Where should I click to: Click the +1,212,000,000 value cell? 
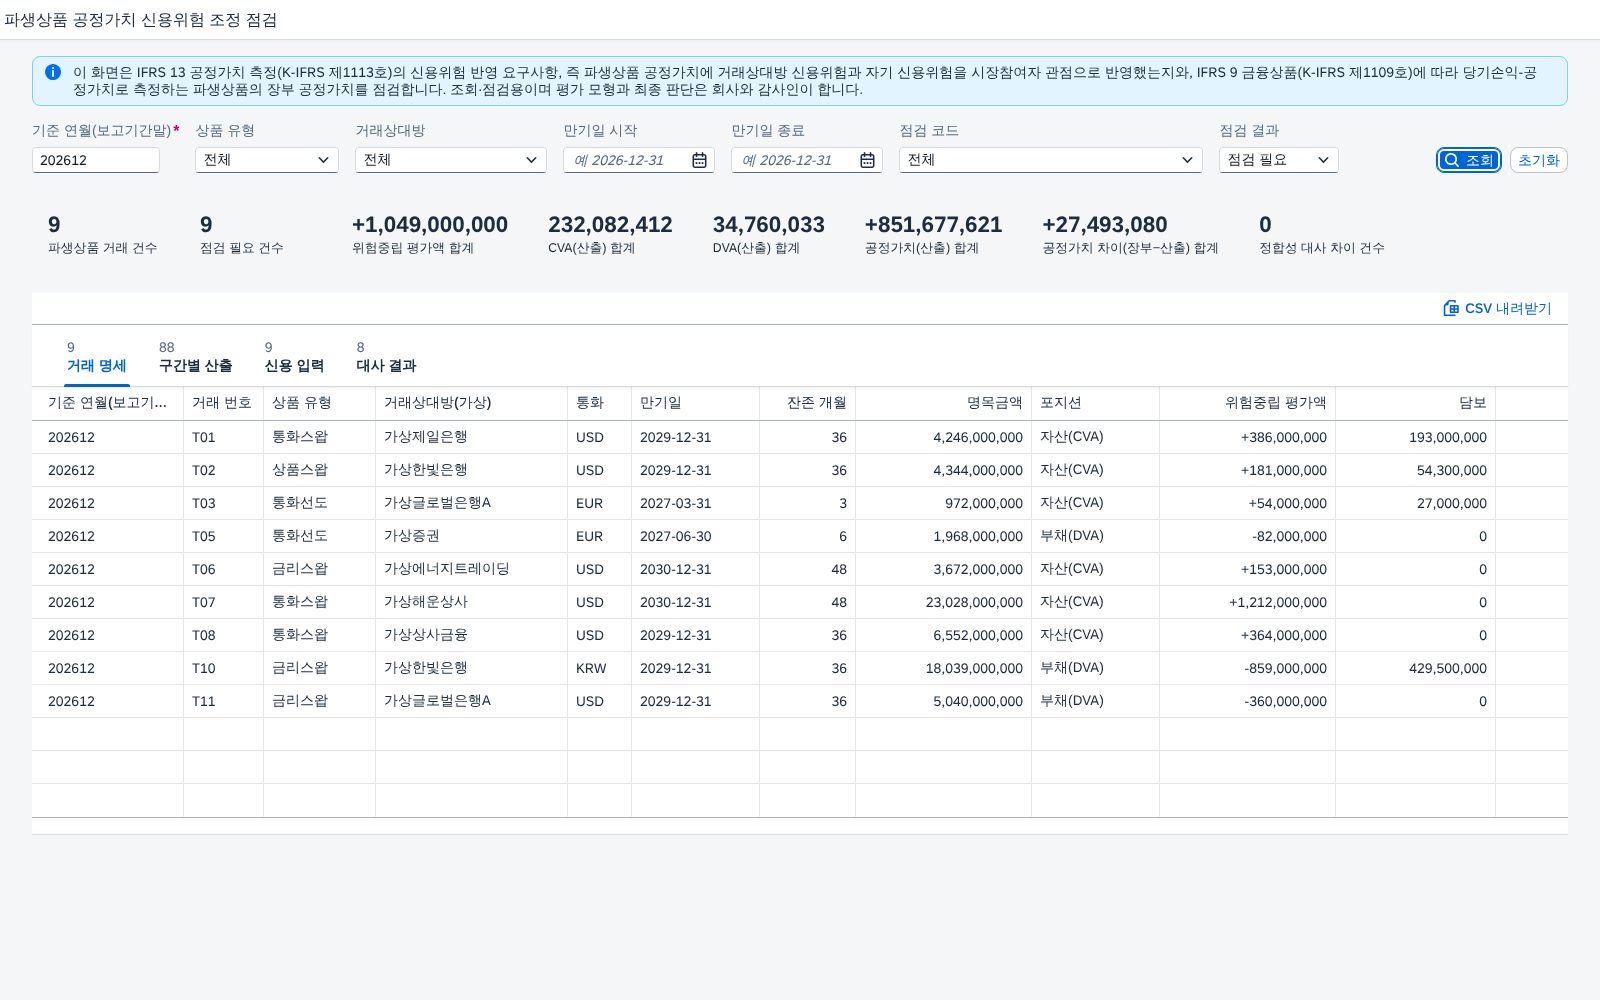1247,602
